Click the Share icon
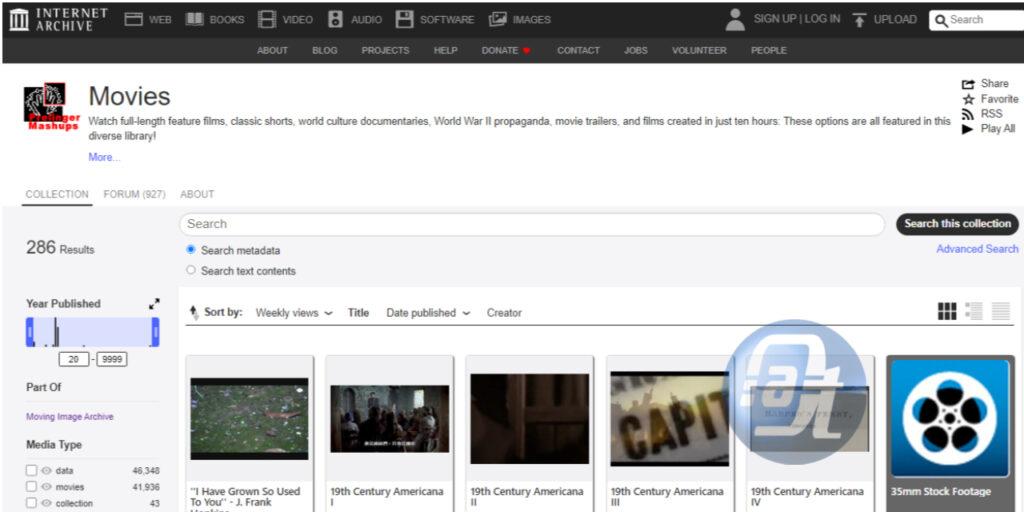This screenshot has width=1024, height=512. click(x=968, y=84)
